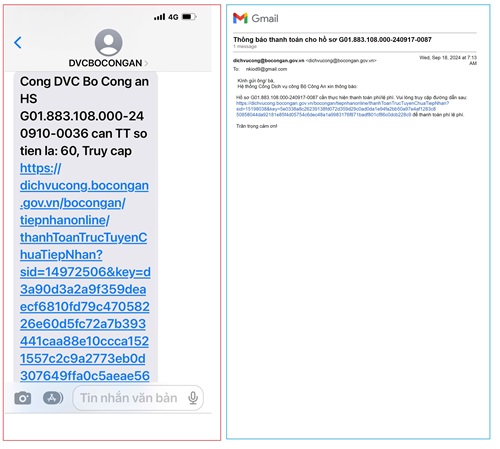The height and width of the screenshot is (449, 500).
Task: Tap the signal strength bars icon
Action: [x=159, y=17]
